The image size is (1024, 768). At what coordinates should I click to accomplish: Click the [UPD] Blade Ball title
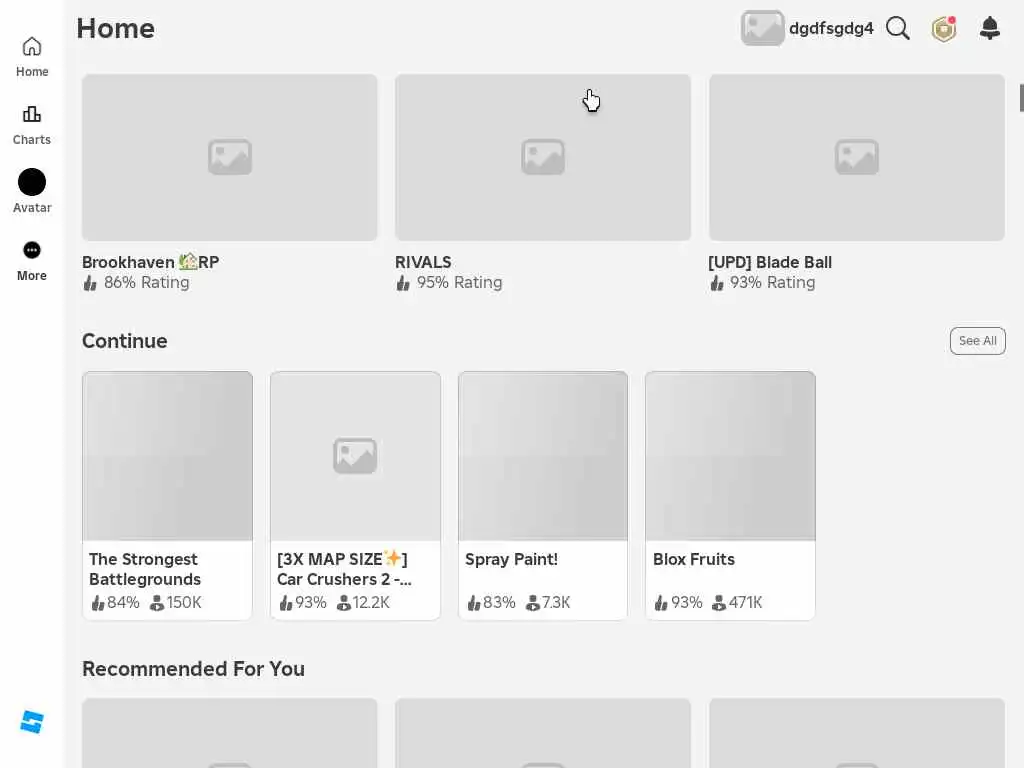point(770,263)
